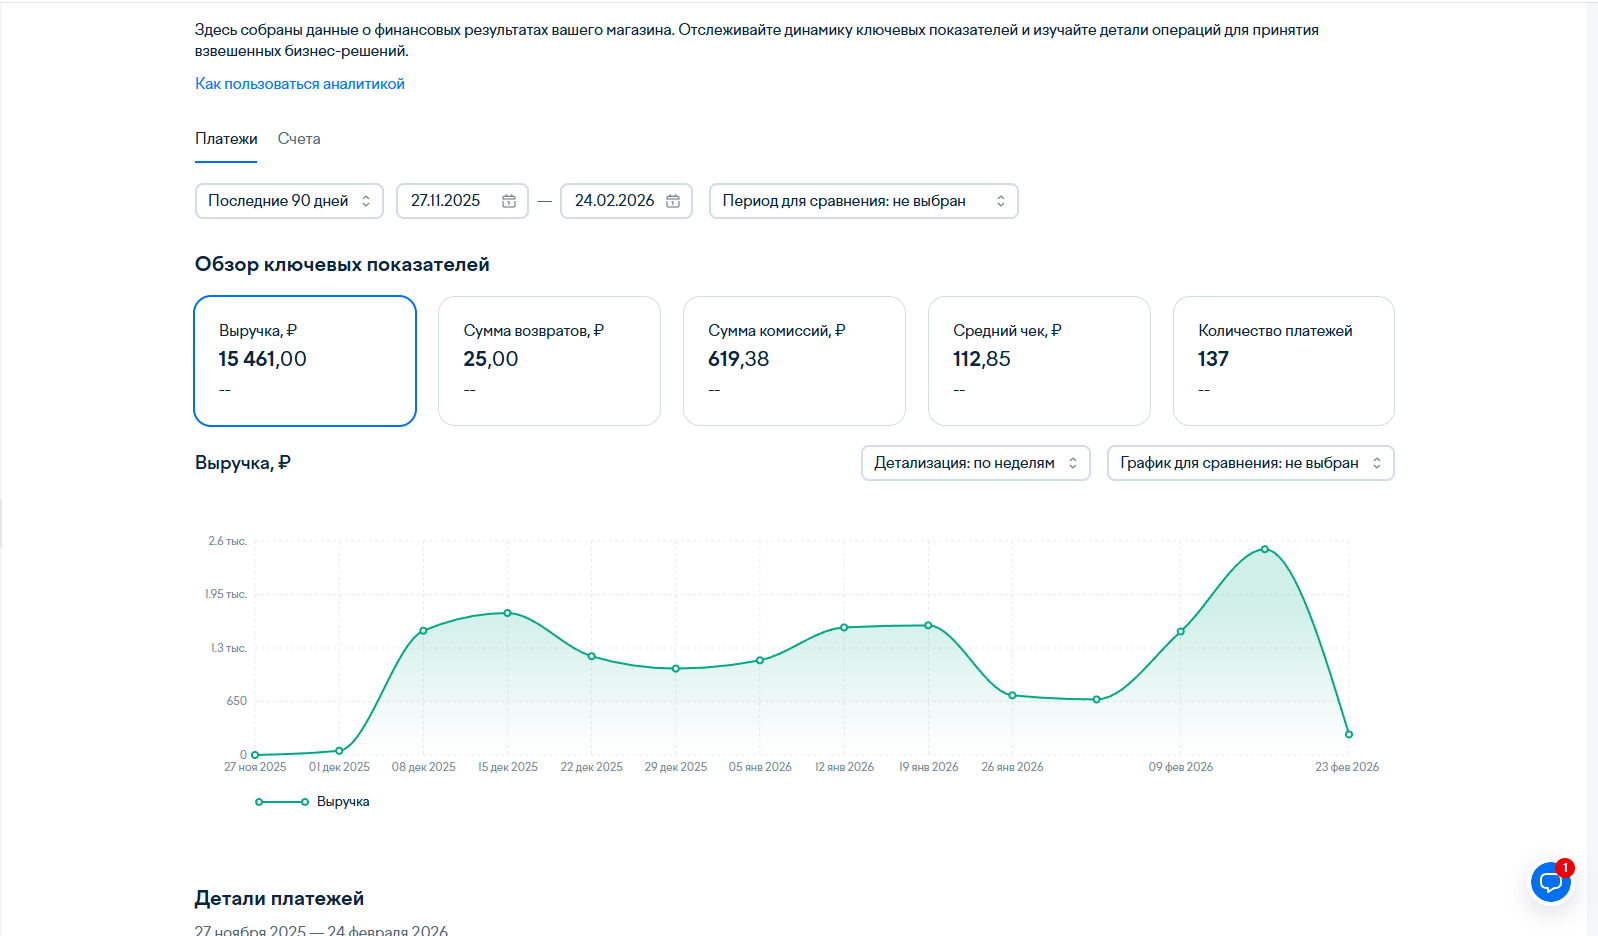
Task: Open the end date calendar icon
Action: [673, 201]
